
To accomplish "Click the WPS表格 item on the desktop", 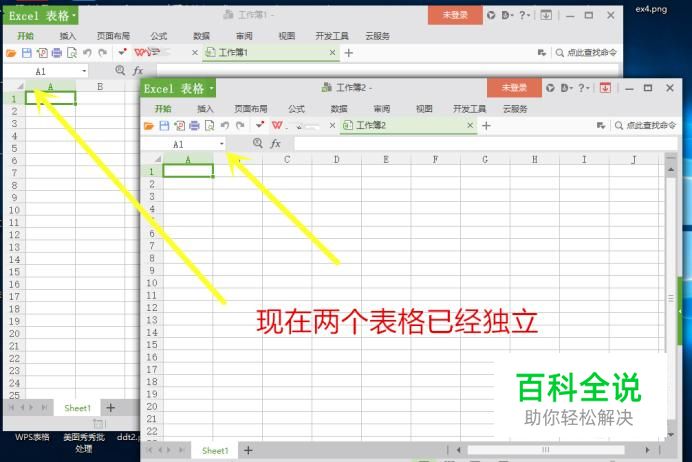I will [x=32, y=437].
